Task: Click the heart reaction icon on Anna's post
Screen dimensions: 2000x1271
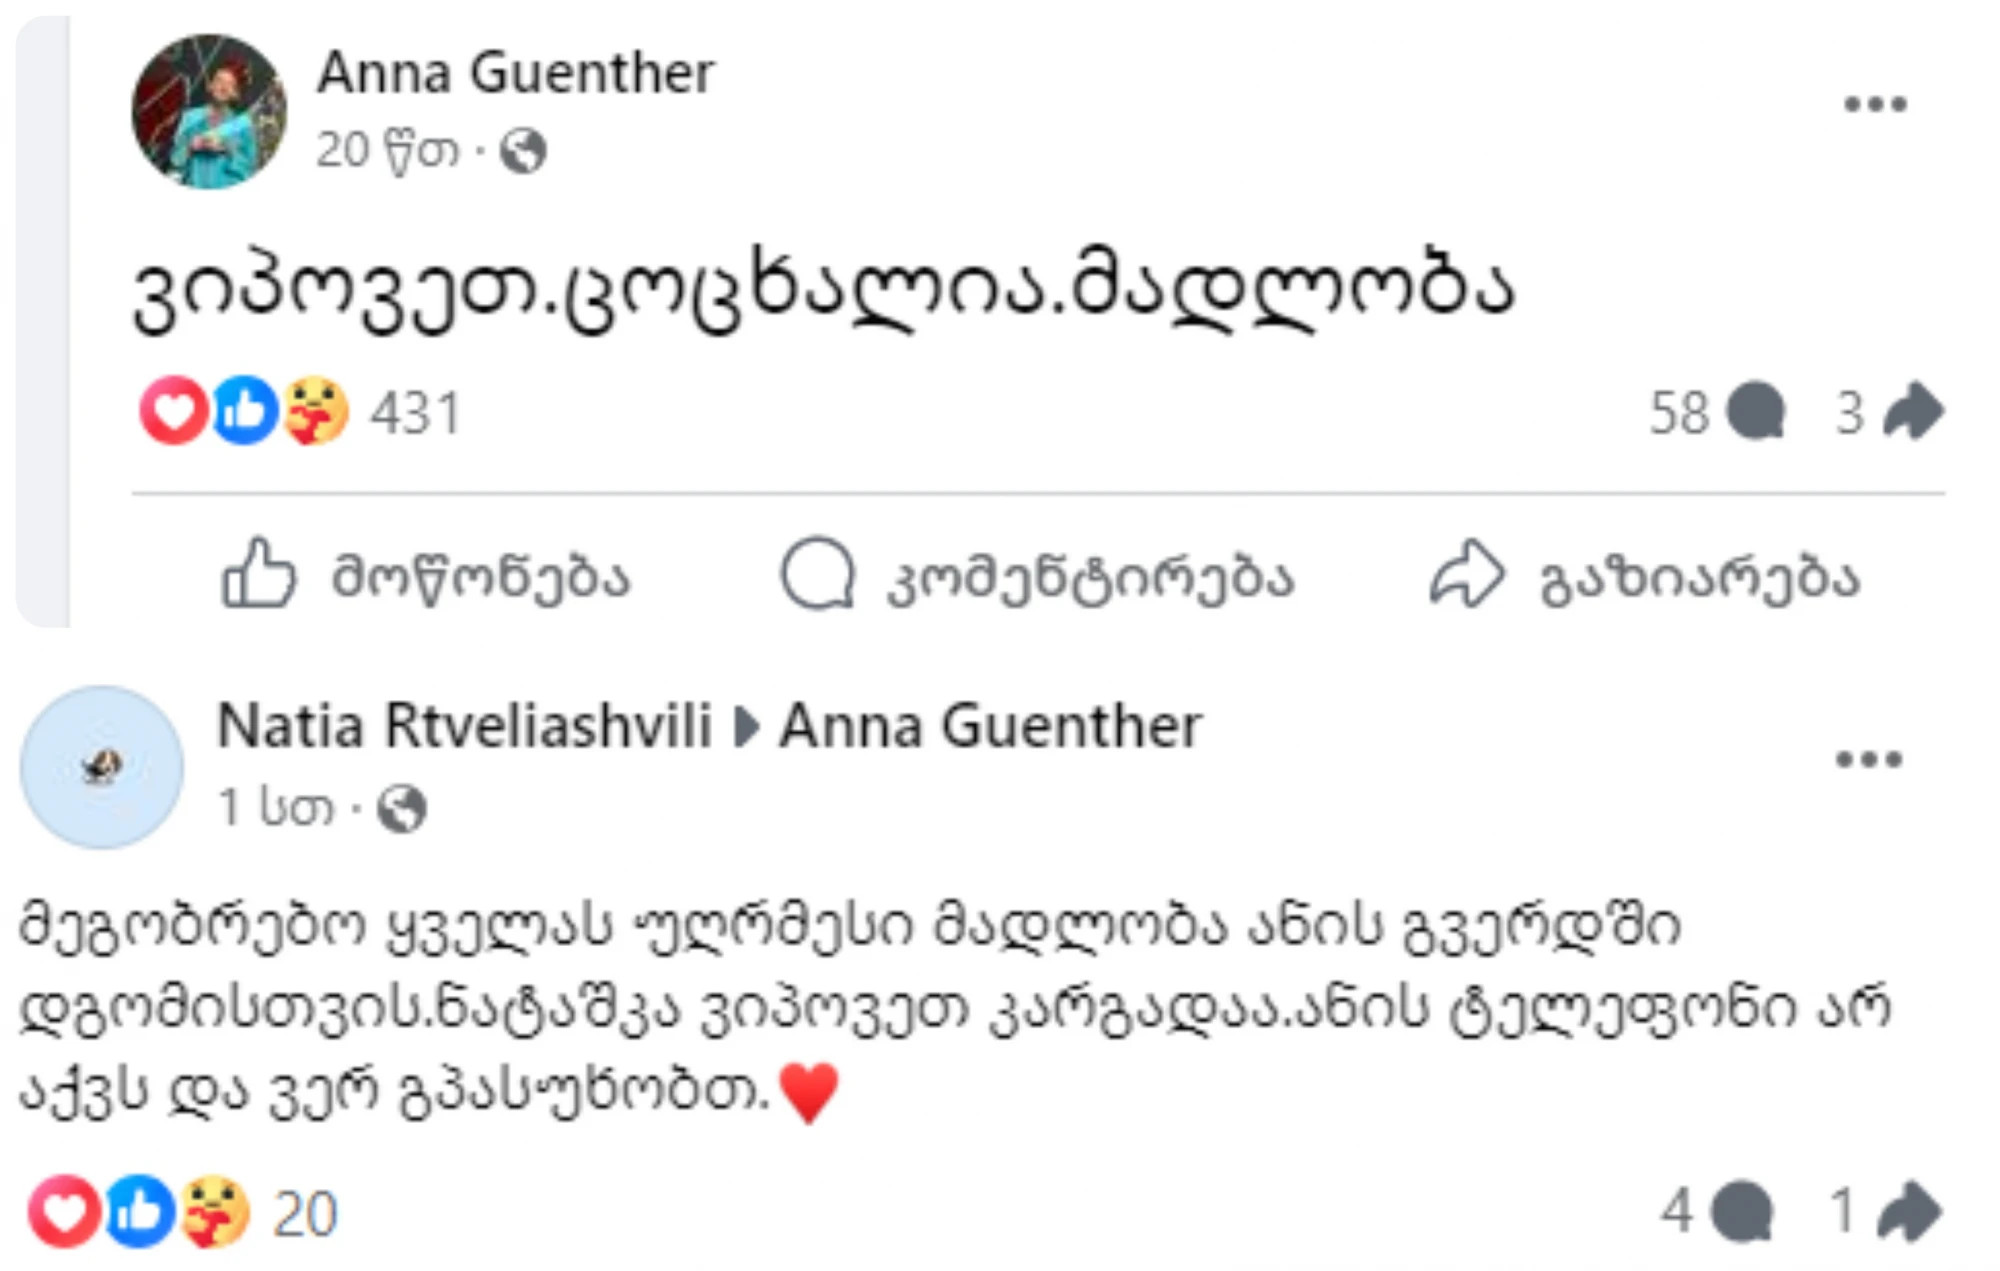Action: [x=173, y=411]
